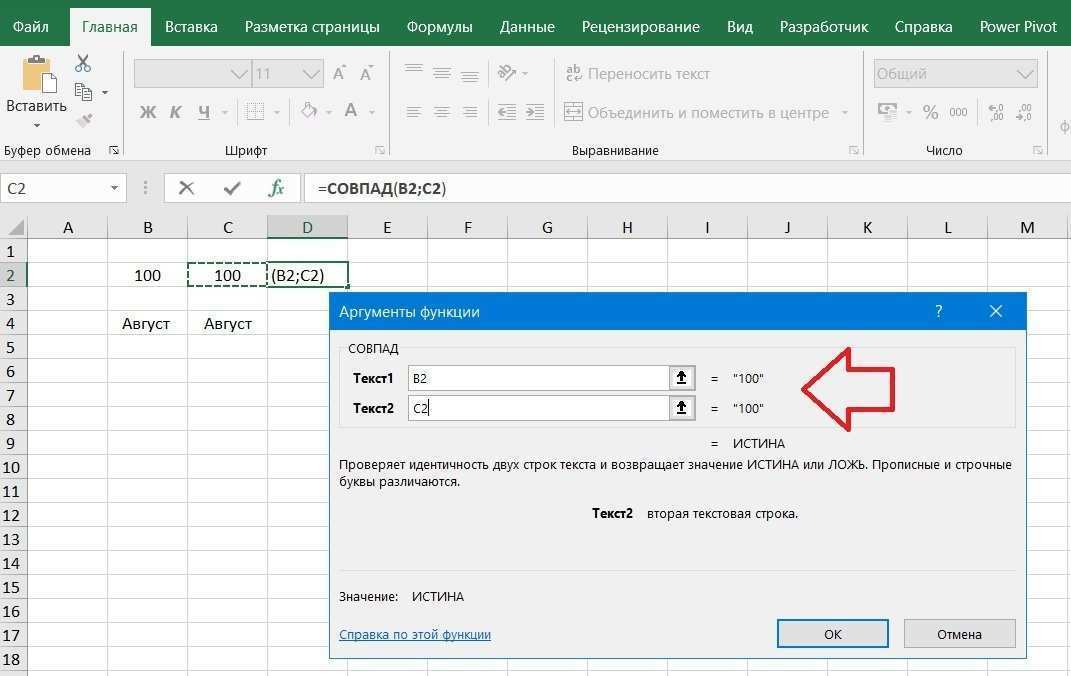Screen dimensions: 1071x676
Task: Click the fill color paint bucket
Action: coord(309,112)
